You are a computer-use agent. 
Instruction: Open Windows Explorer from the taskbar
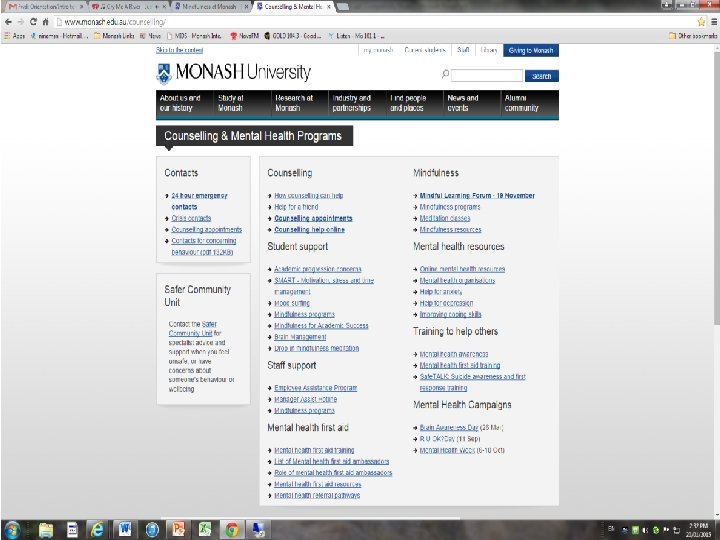coord(45,530)
